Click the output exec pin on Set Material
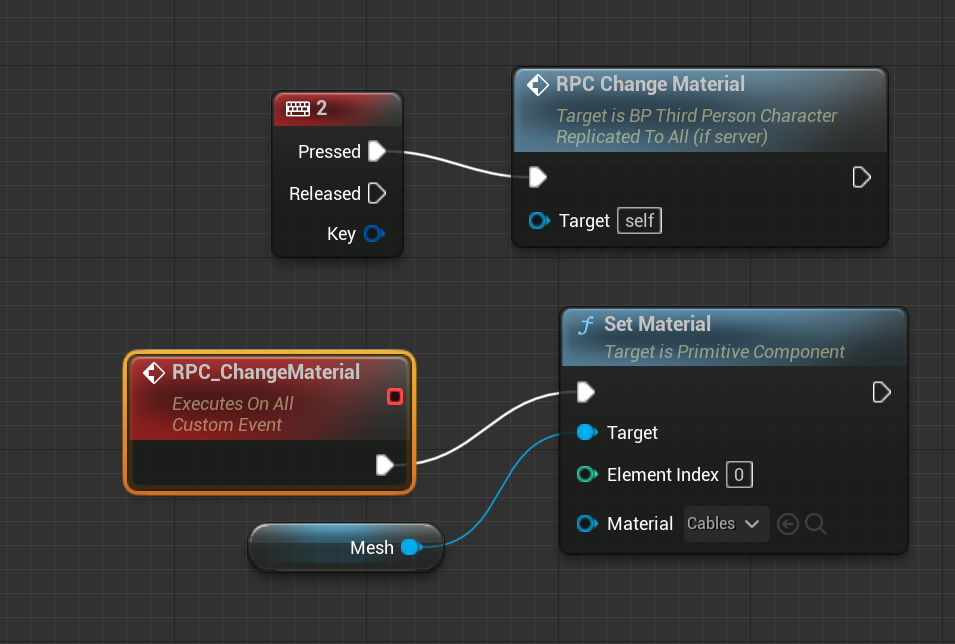 click(881, 392)
